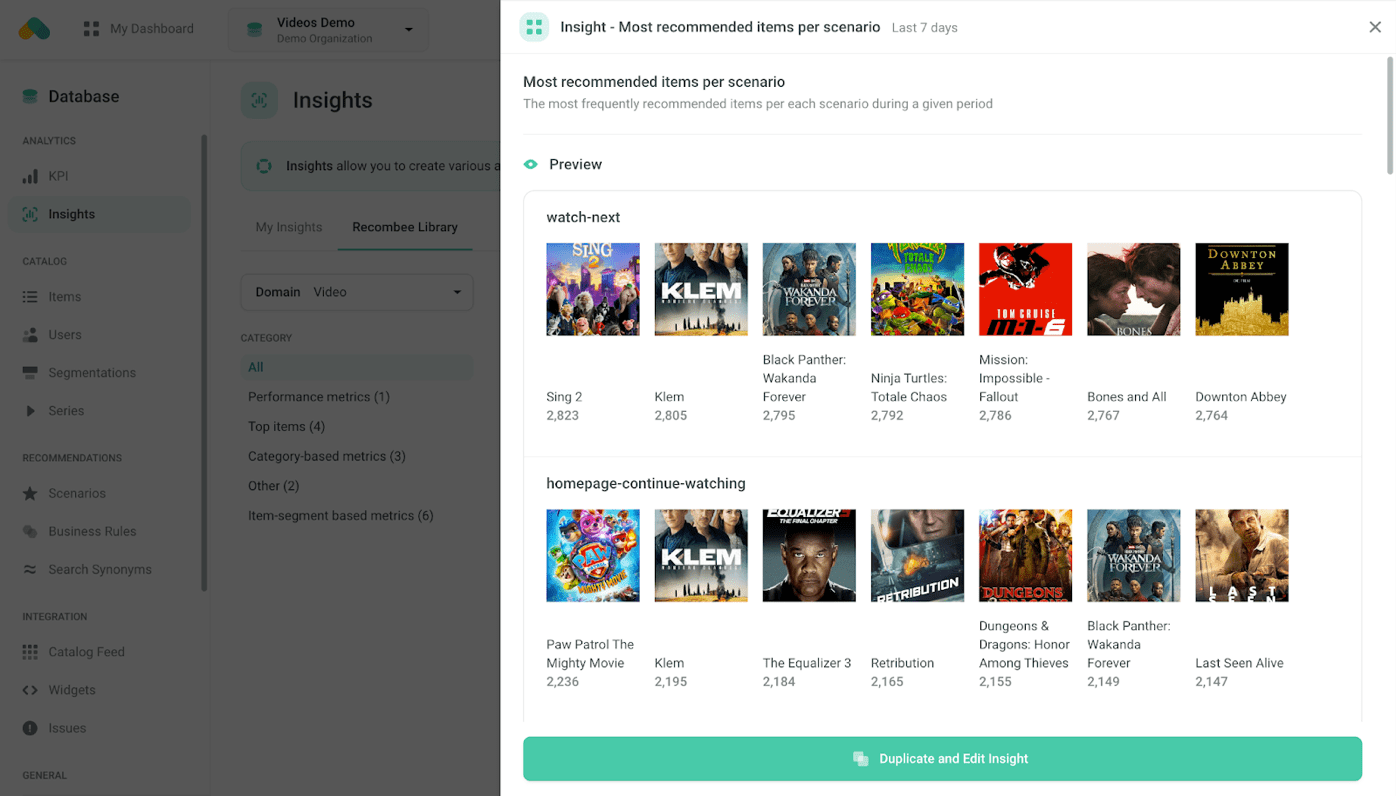
Task: Open the KPI bar chart icon
Action: [30, 176]
